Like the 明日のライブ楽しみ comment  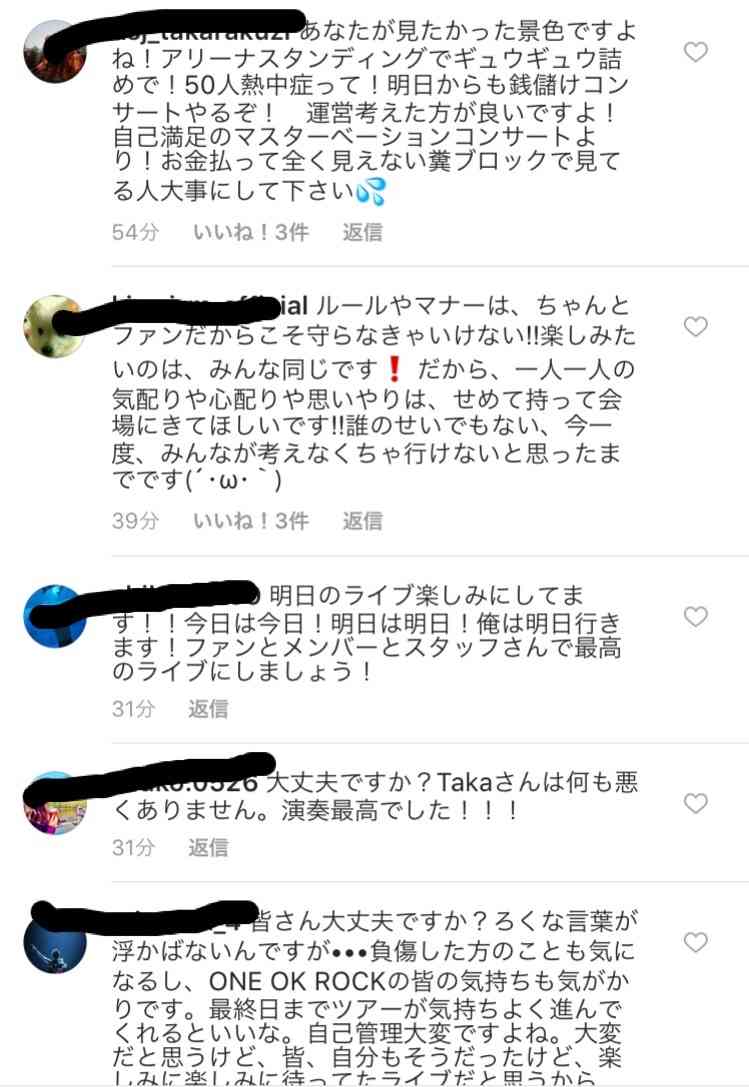click(696, 616)
